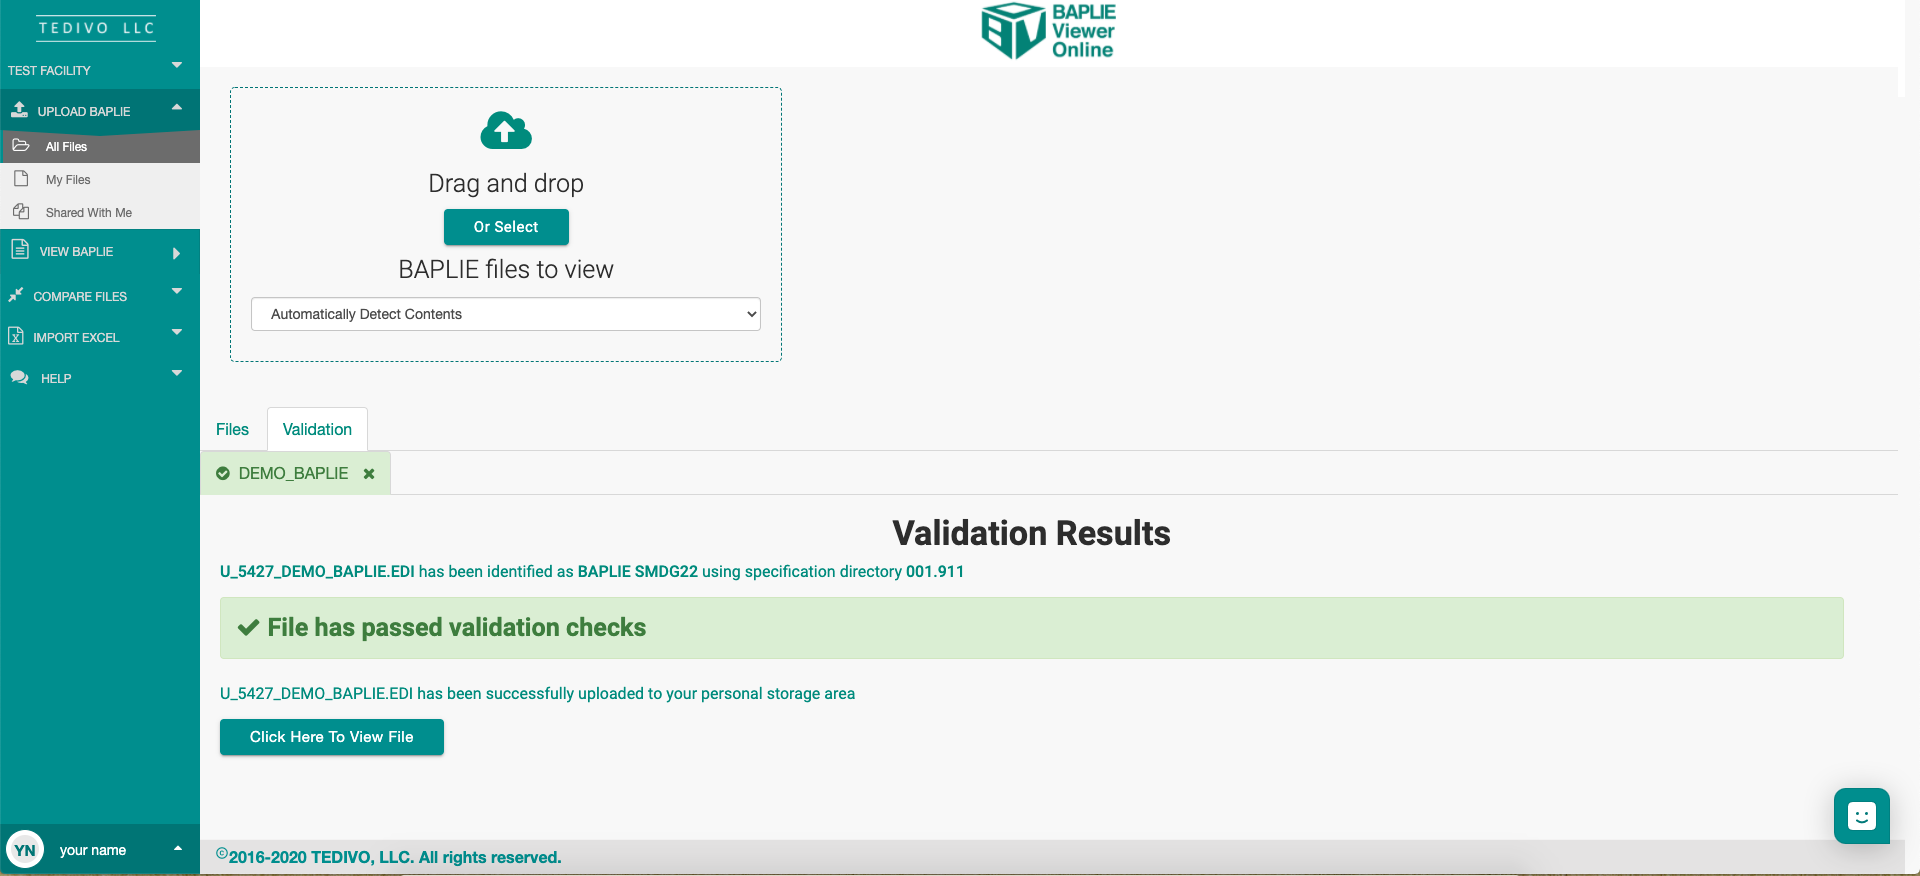Viewport: 1920px width, 876px height.
Task: Click the BAPLIE Viewer Online logo
Action: [1048, 31]
